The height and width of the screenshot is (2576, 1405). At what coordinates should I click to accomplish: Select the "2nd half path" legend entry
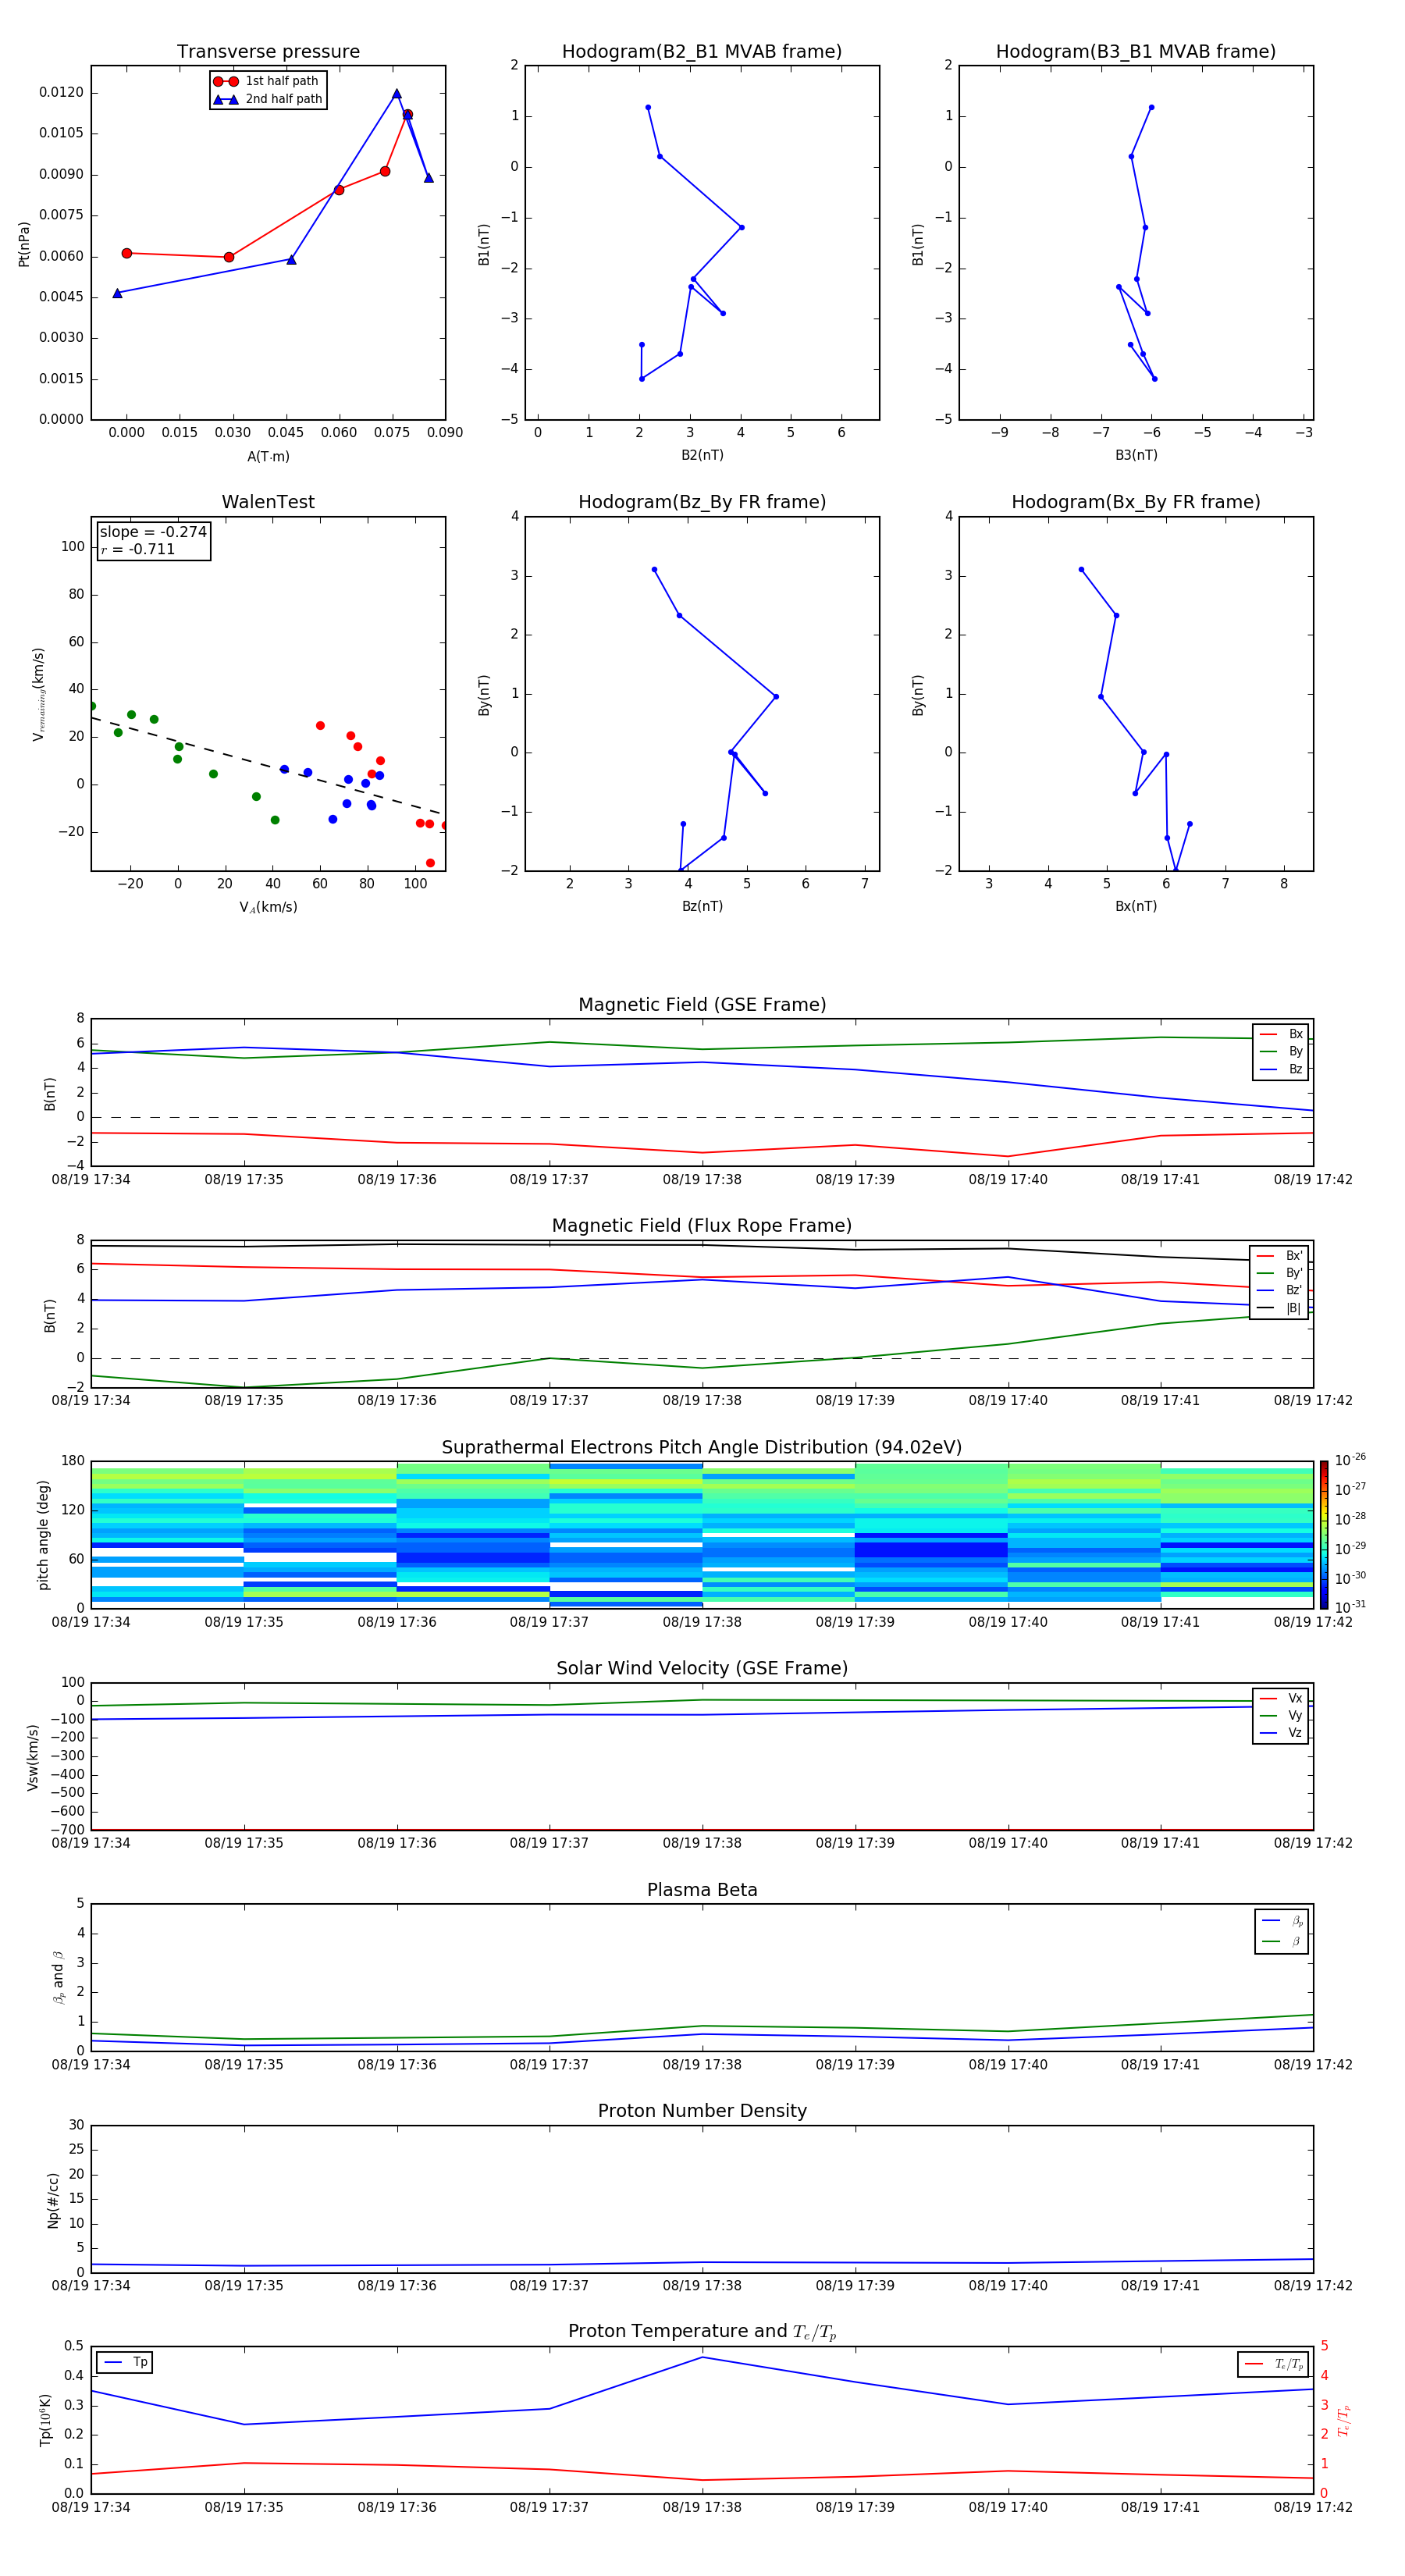pyautogui.click(x=268, y=99)
